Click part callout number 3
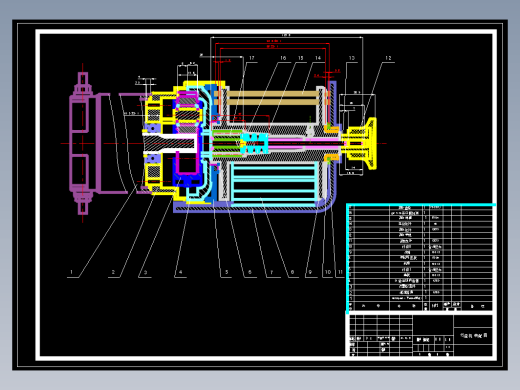520x390 pixels. click(x=145, y=272)
